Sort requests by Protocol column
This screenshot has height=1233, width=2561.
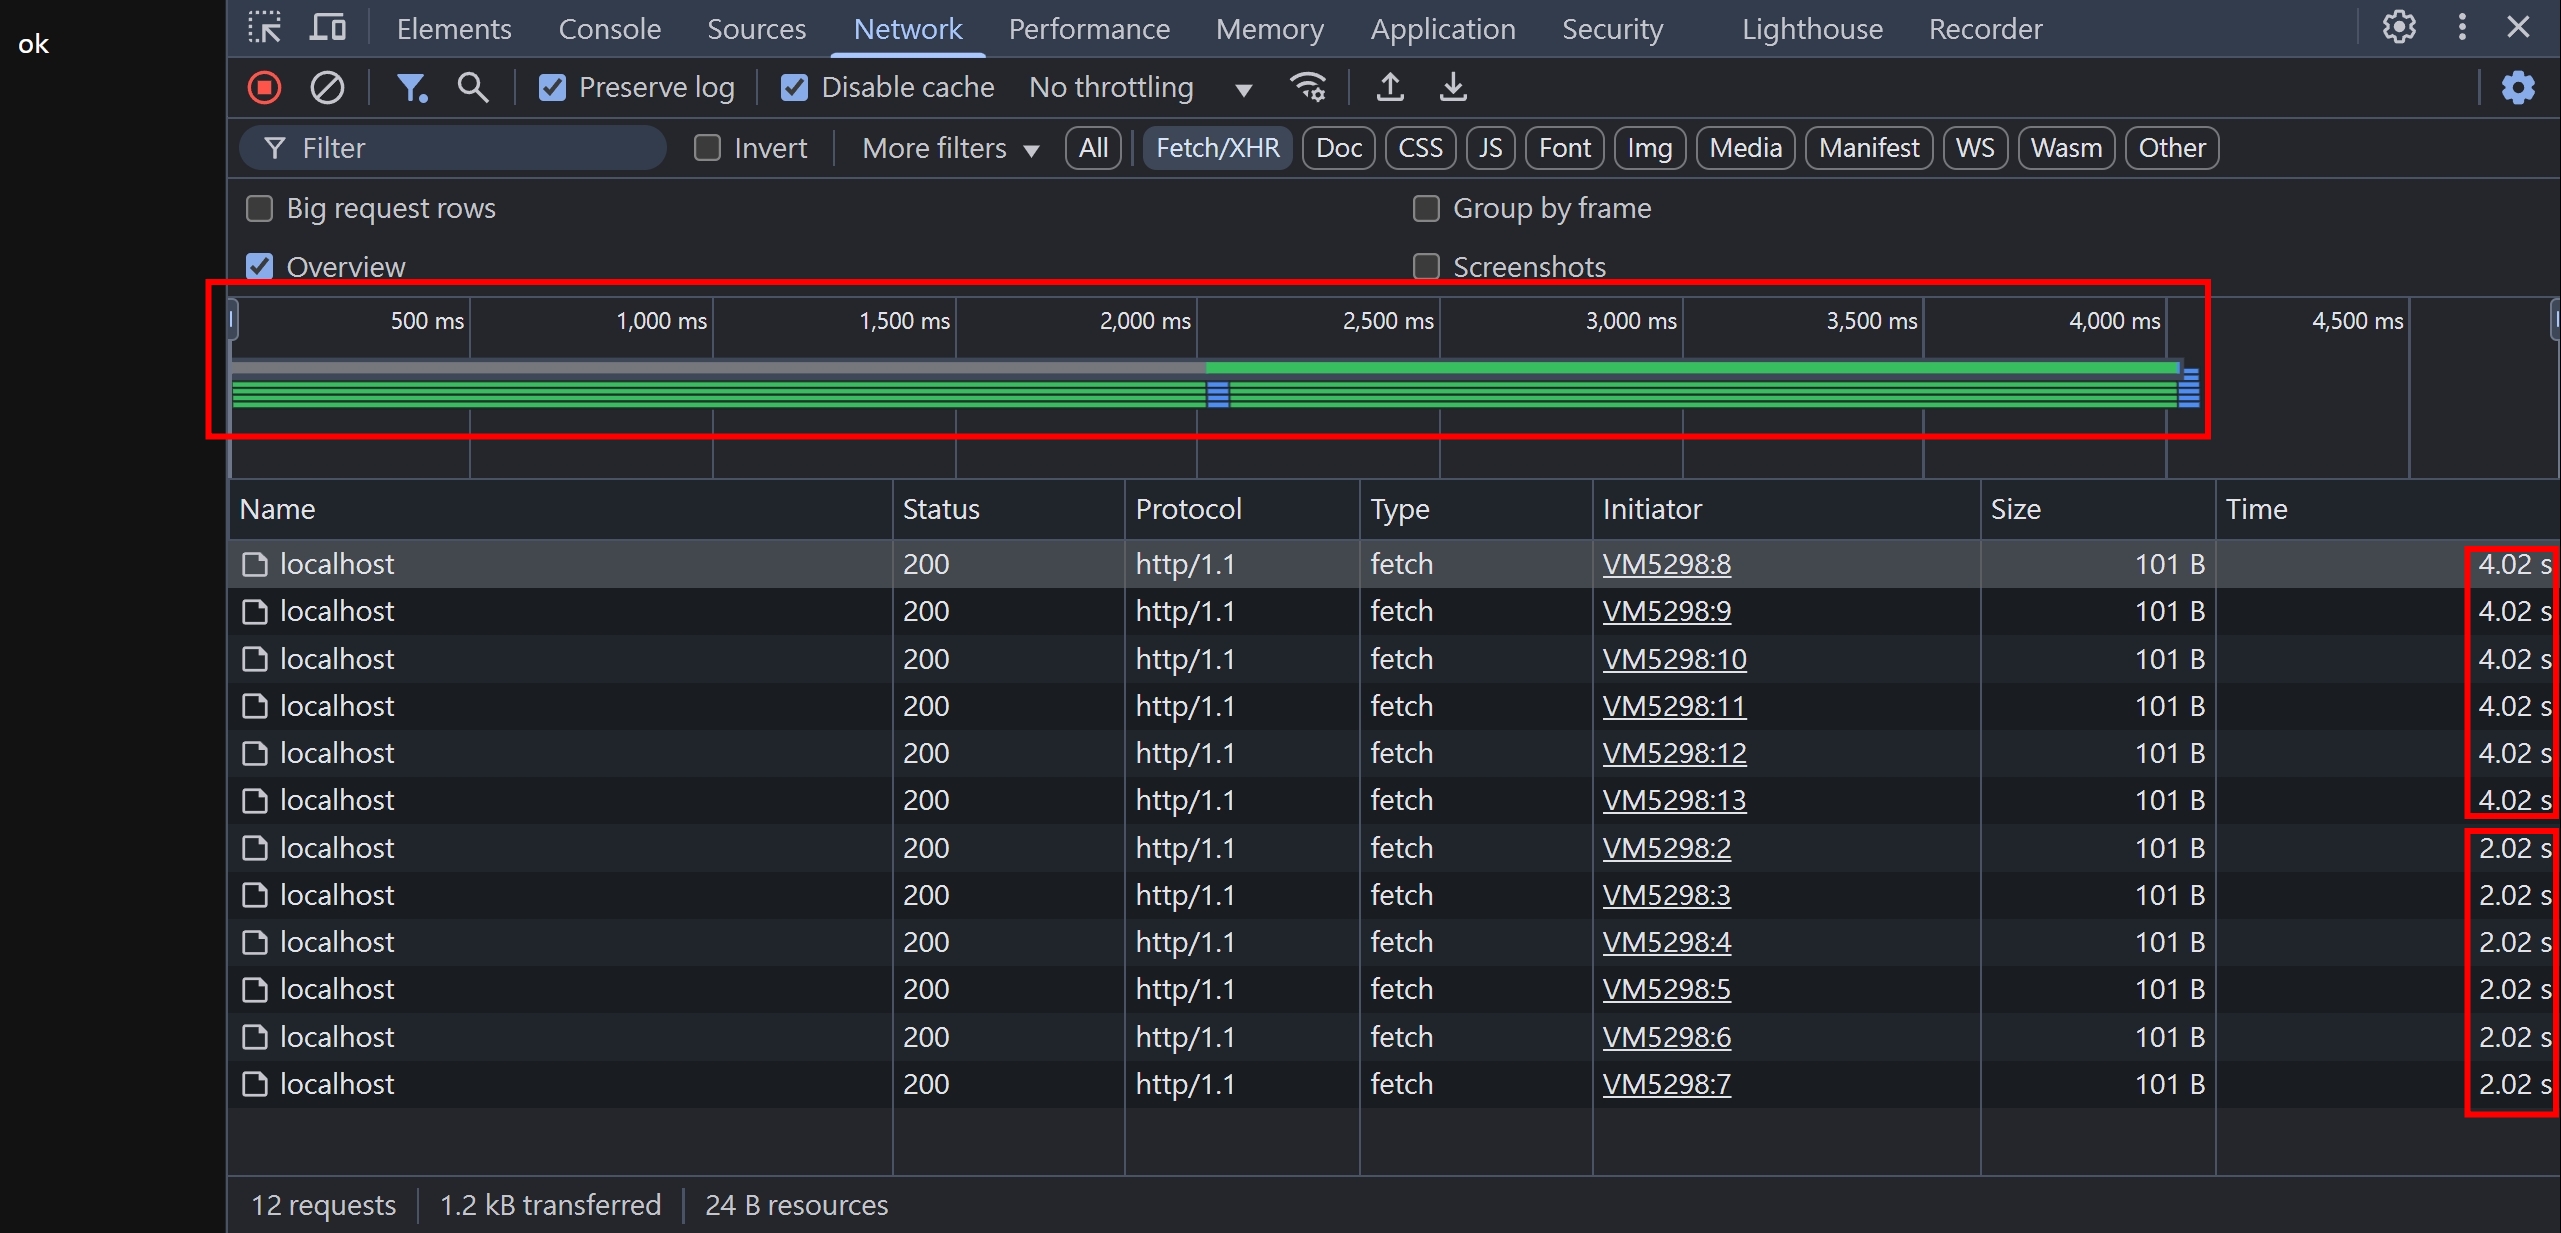[1242, 509]
